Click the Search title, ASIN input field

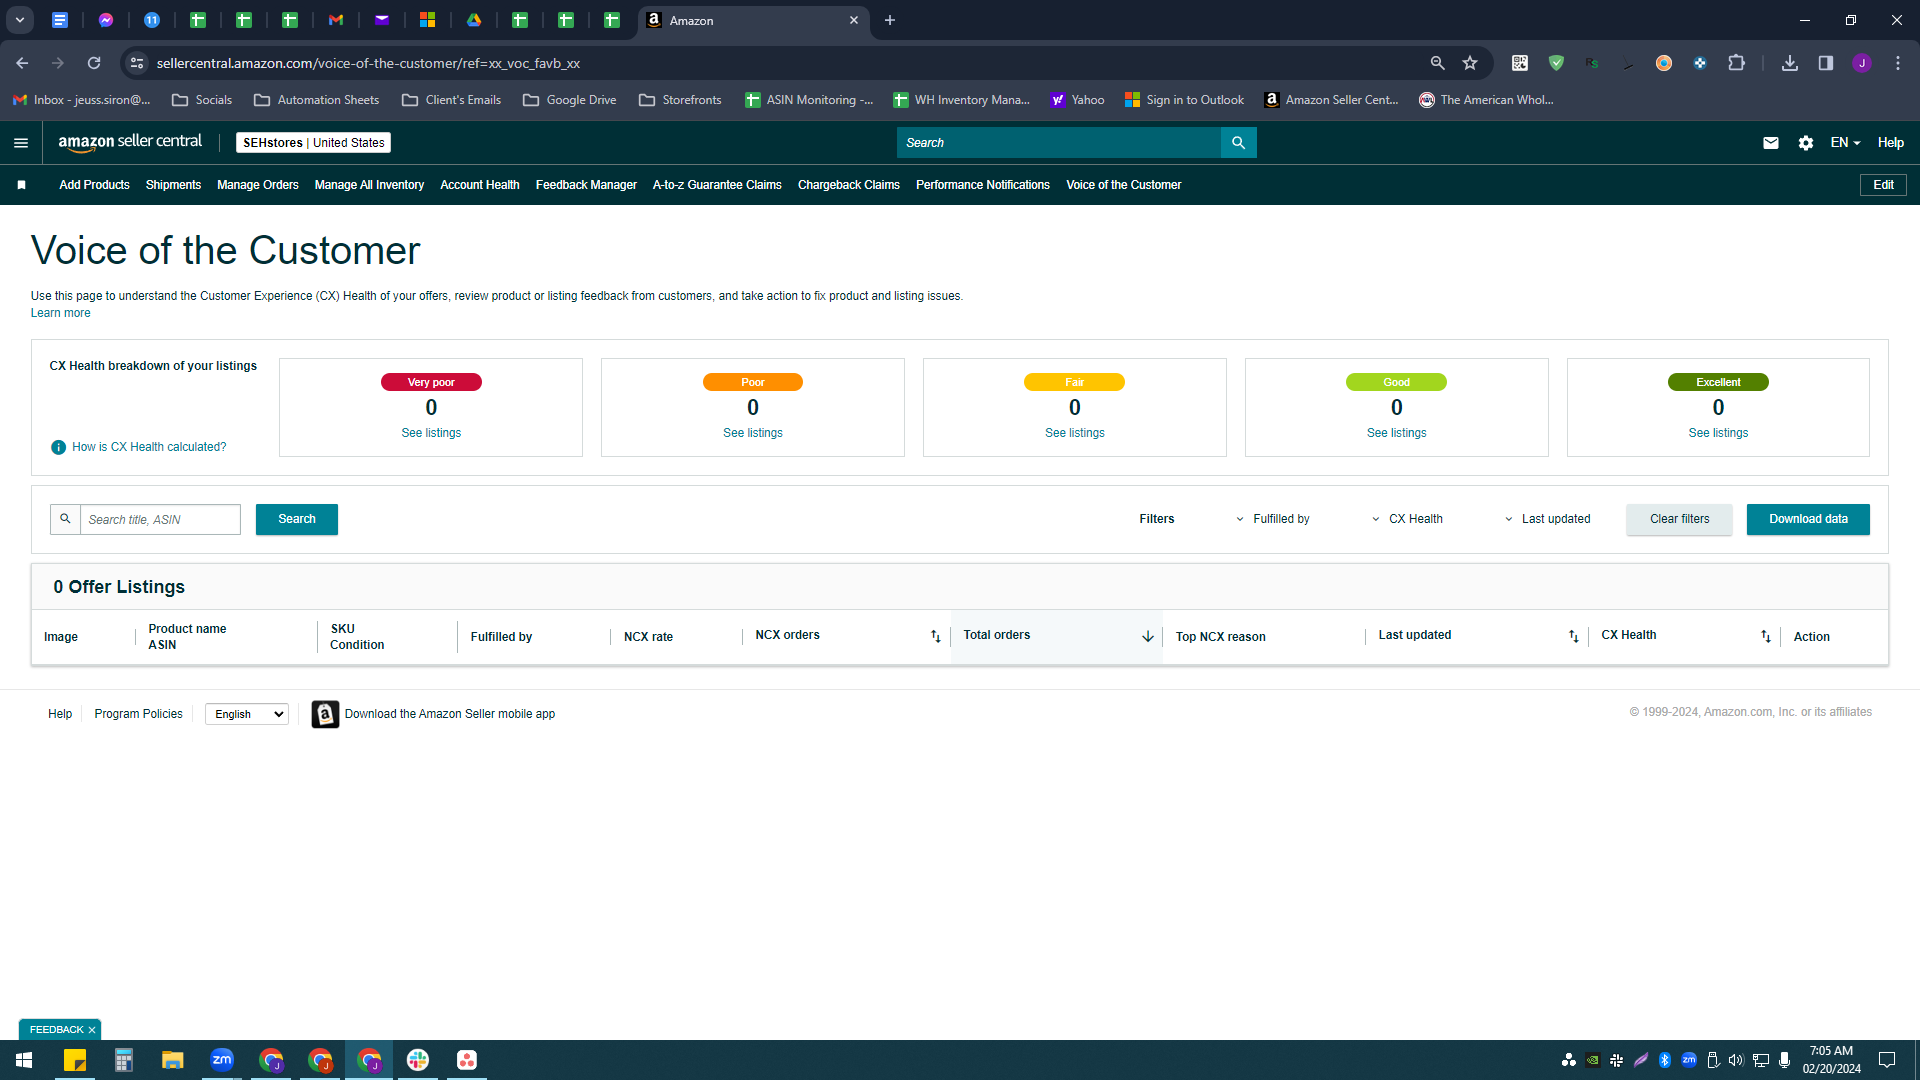pyautogui.click(x=160, y=519)
